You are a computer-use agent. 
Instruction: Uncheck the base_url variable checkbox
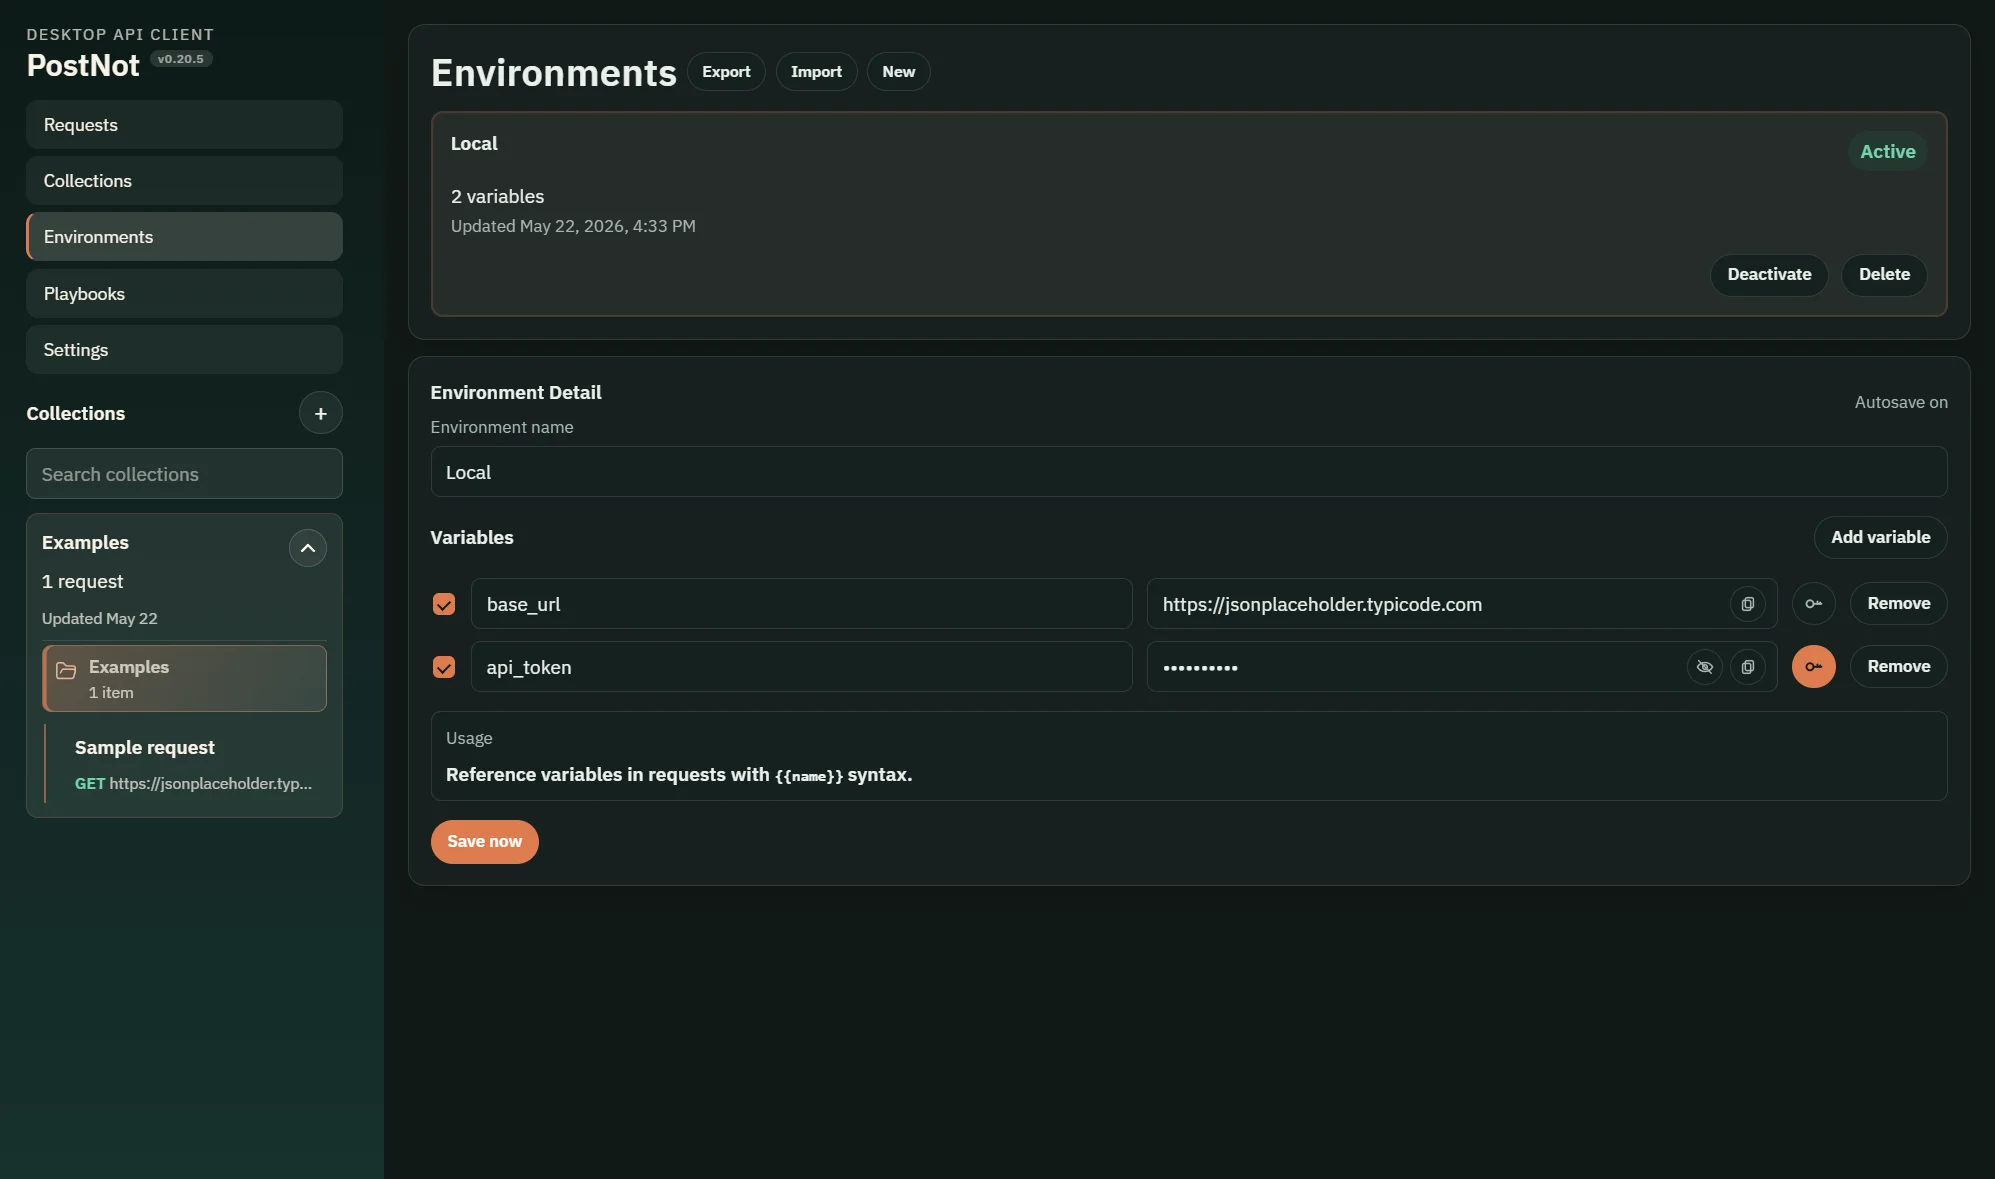coord(444,604)
